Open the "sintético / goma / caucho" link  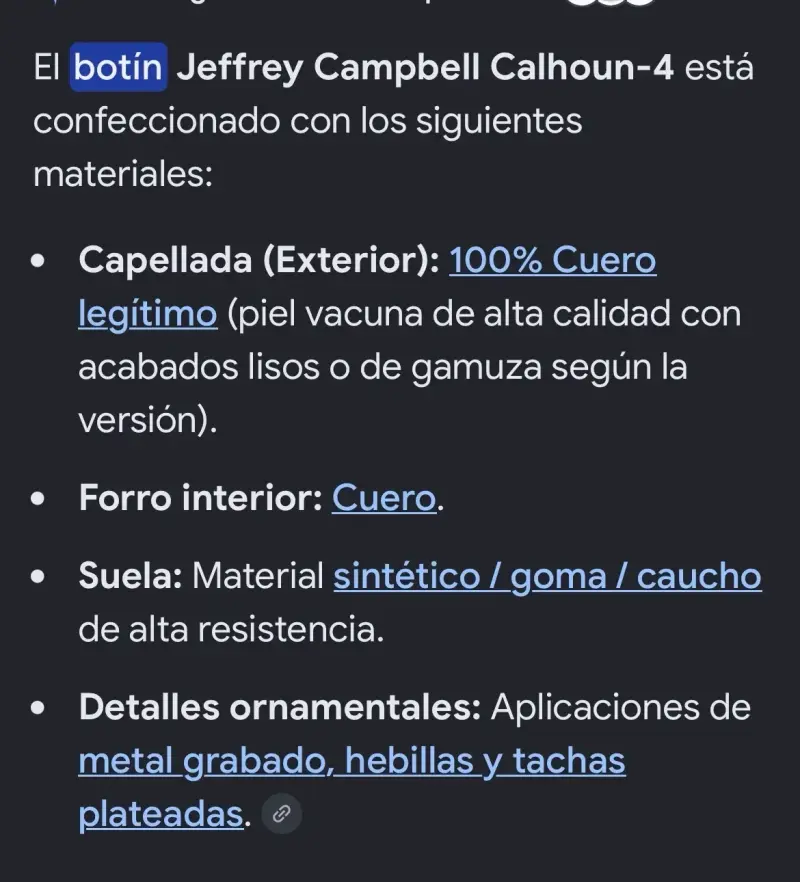tap(547, 577)
